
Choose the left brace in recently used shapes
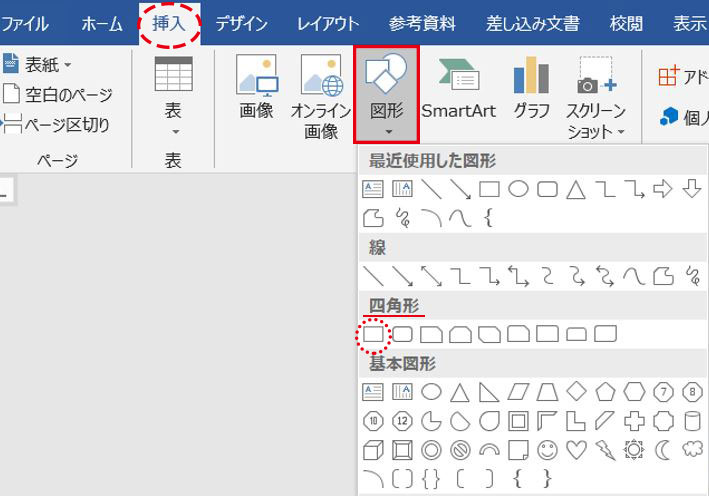pos(488,218)
